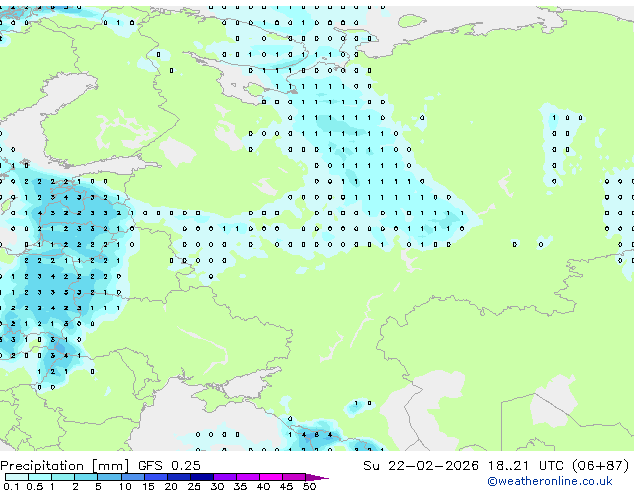The image size is (634, 490).
Task: Select the 10–15 mm legend swatch
Action: click(x=132, y=477)
